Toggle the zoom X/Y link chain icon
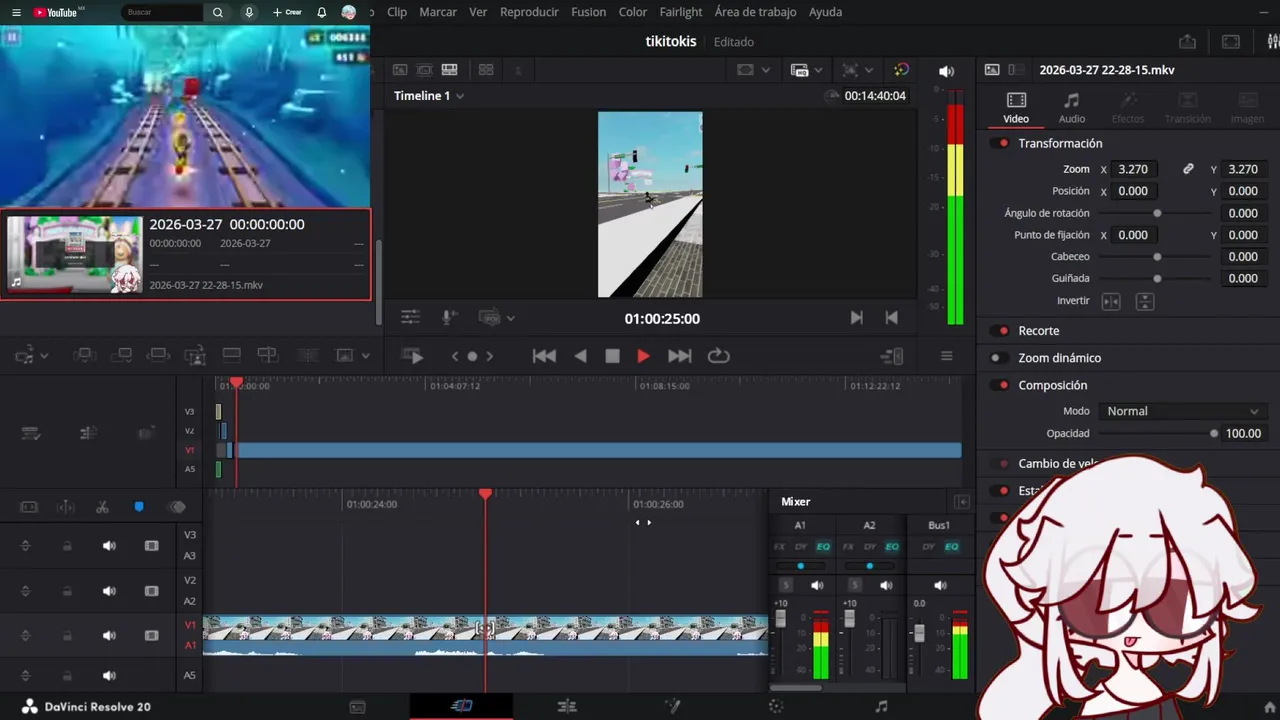The image size is (1280, 720). [1188, 169]
